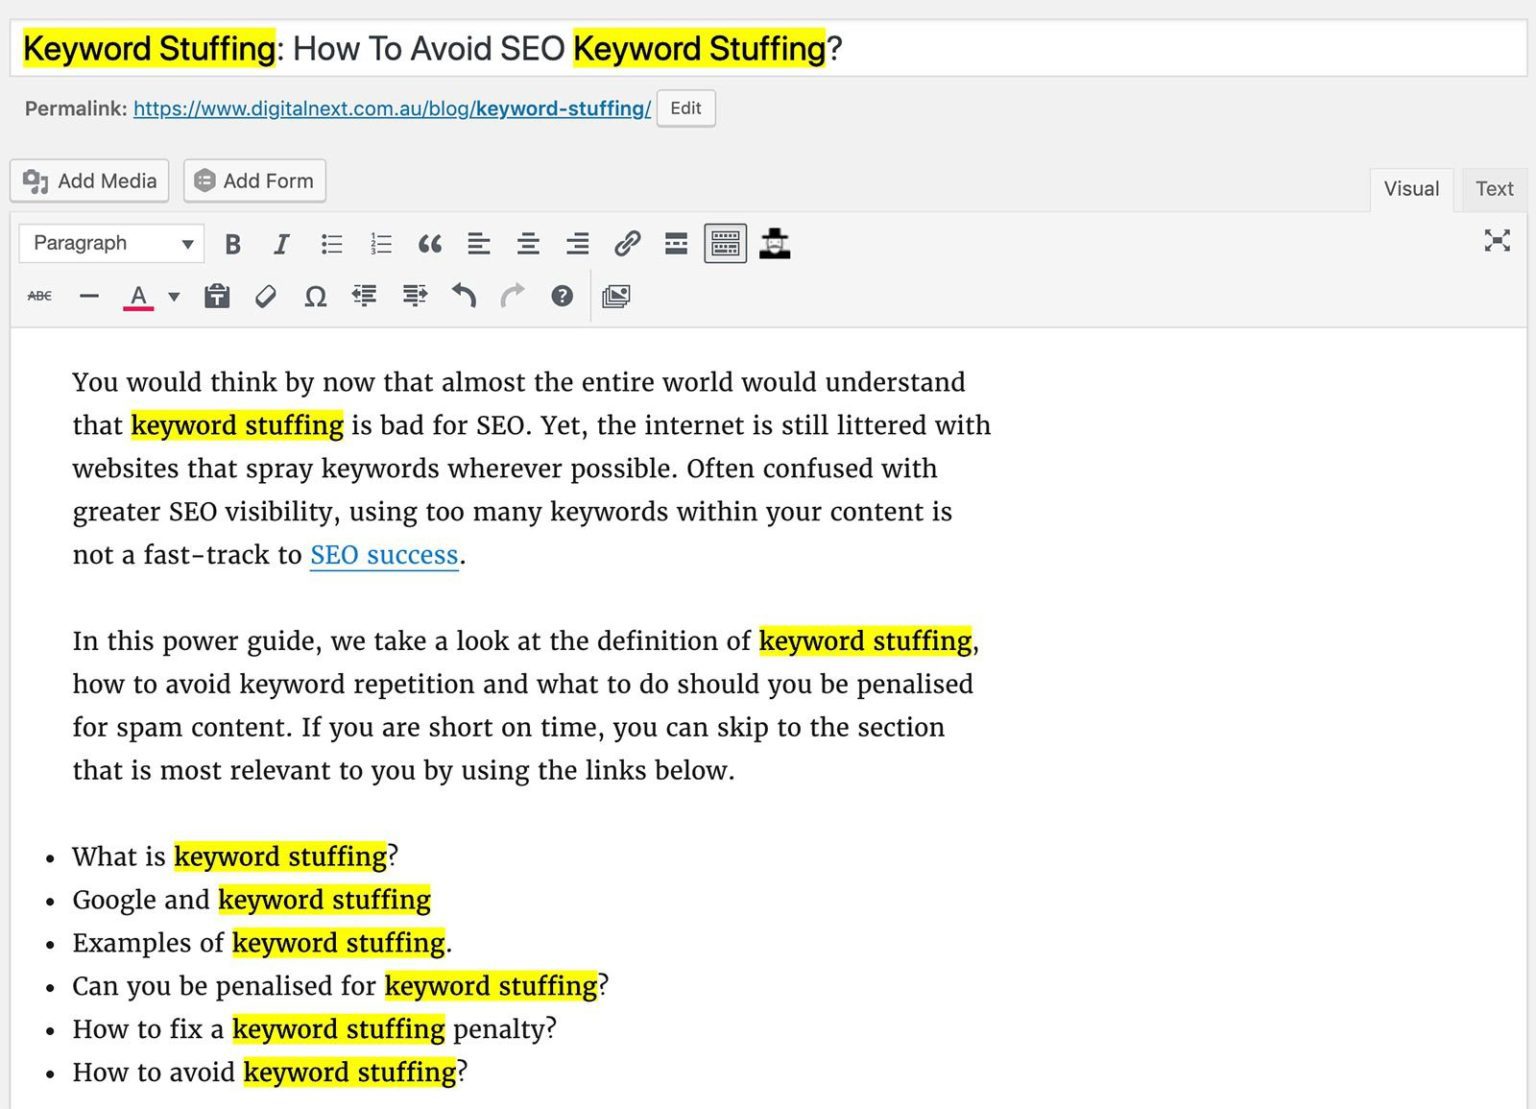The image size is (1536, 1109).
Task: Enable Paste as text
Action: tap(217, 296)
